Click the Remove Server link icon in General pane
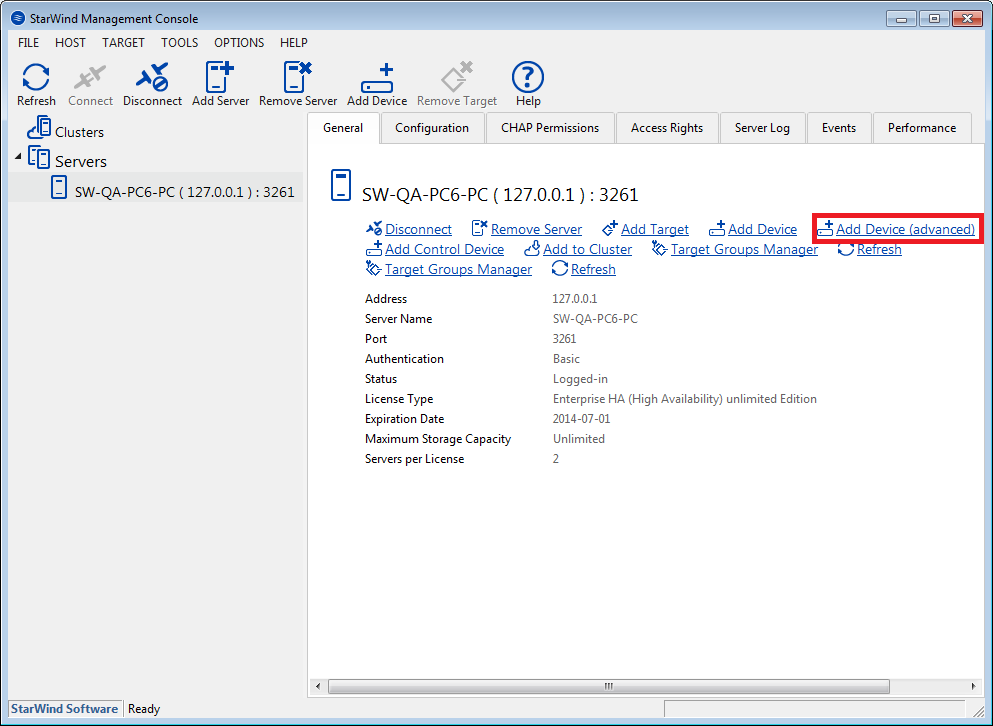The width and height of the screenshot is (993, 726). coord(479,228)
